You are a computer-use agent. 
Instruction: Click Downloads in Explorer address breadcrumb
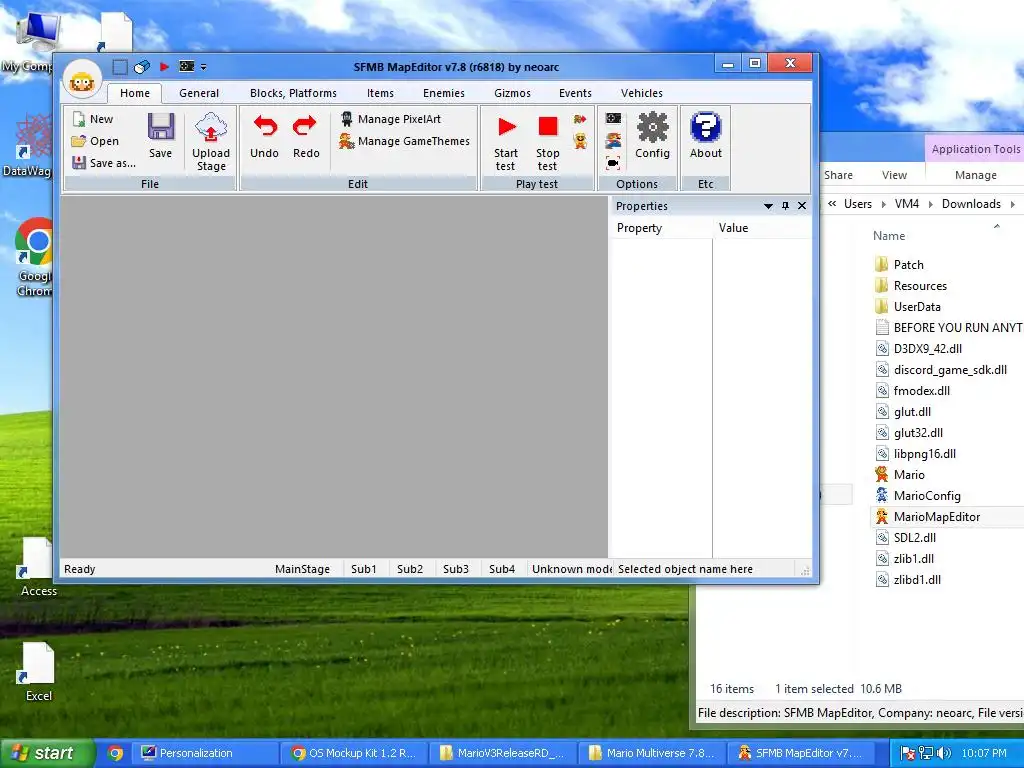971,204
